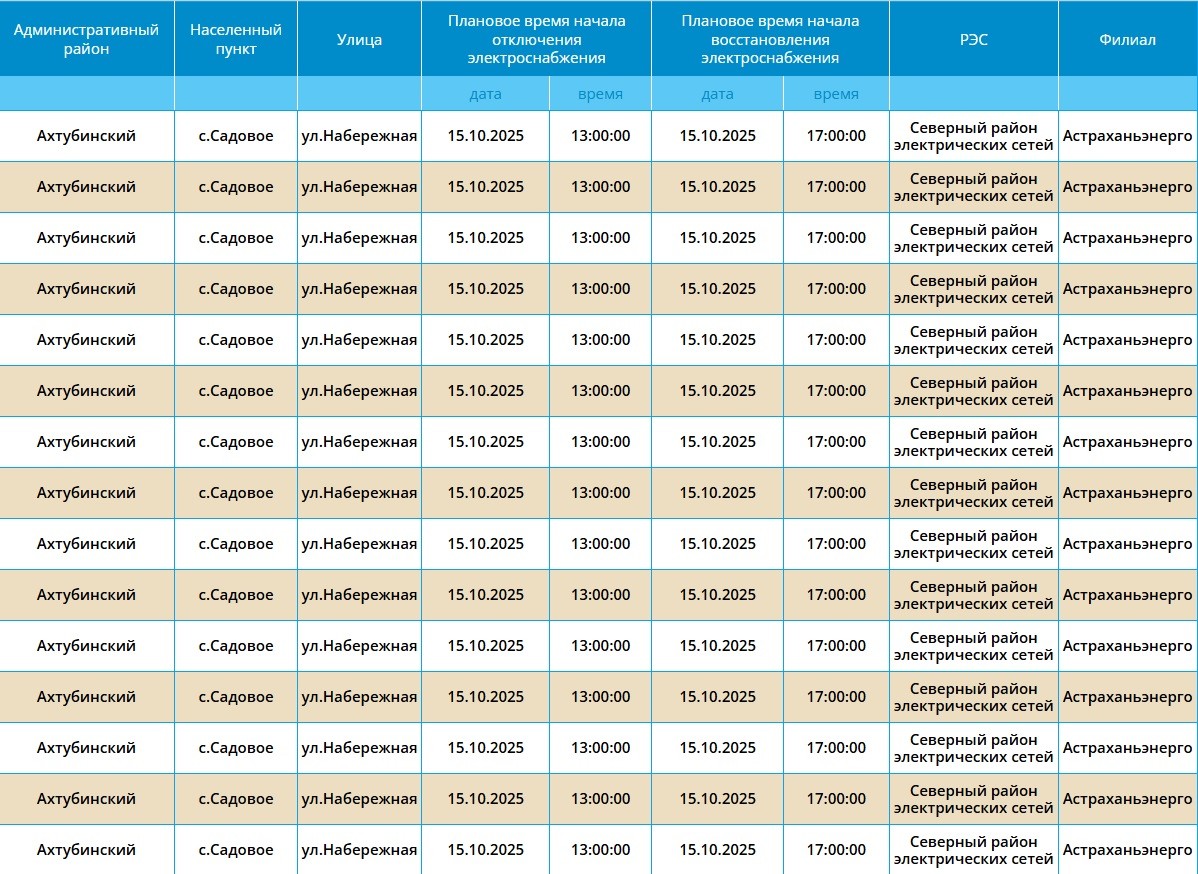Click the "Плановое время начала восстановления" header
This screenshot has width=1198, height=874.
[x=770, y=39]
